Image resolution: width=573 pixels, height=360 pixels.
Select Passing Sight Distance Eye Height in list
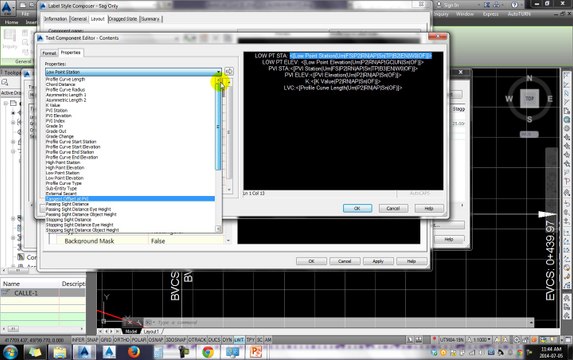click(130, 209)
